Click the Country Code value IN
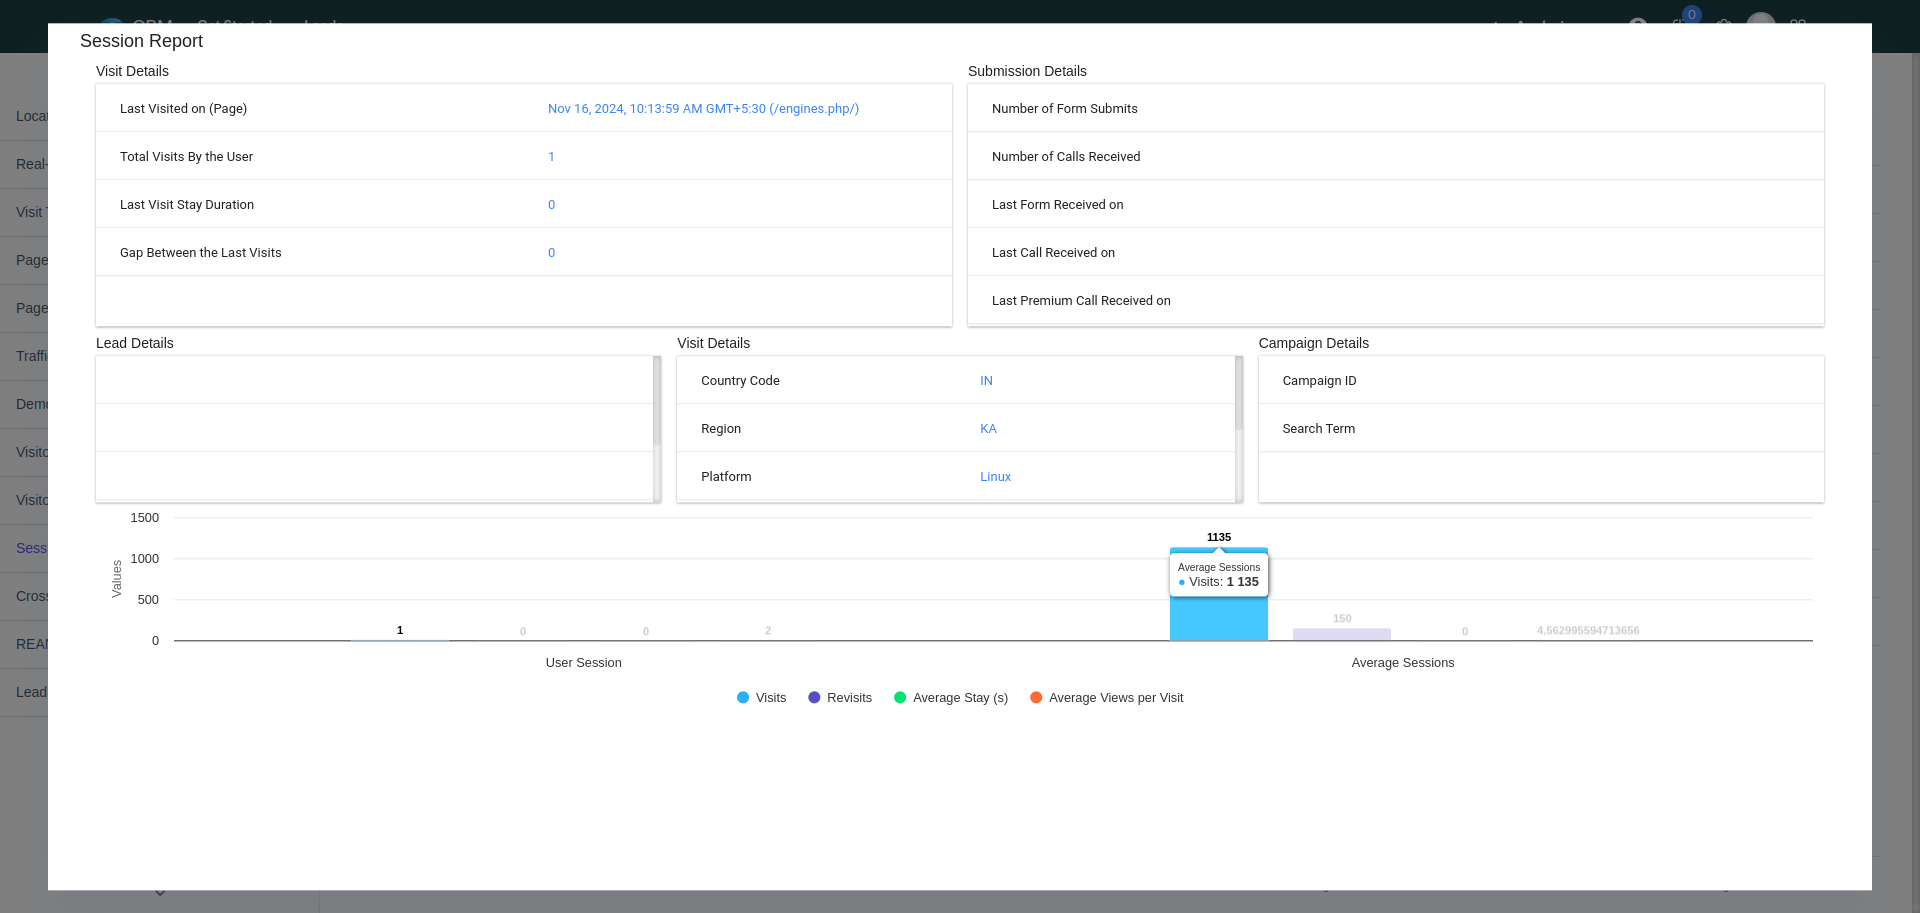The width and height of the screenshot is (1920, 913). (986, 381)
